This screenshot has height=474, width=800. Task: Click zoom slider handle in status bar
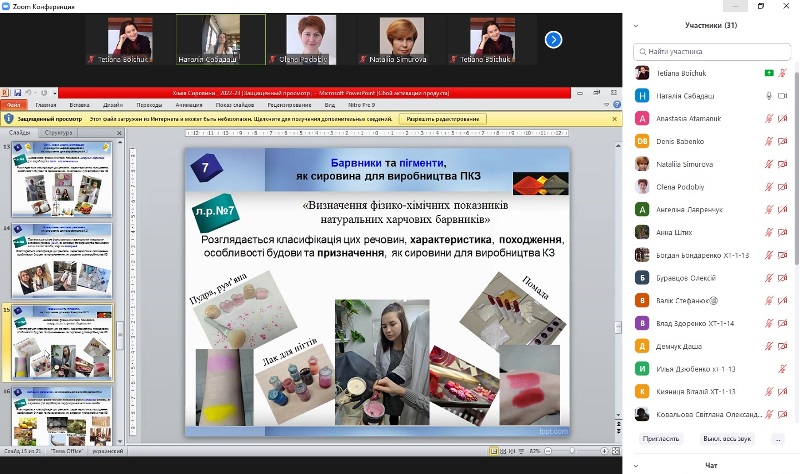[x=572, y=451]
